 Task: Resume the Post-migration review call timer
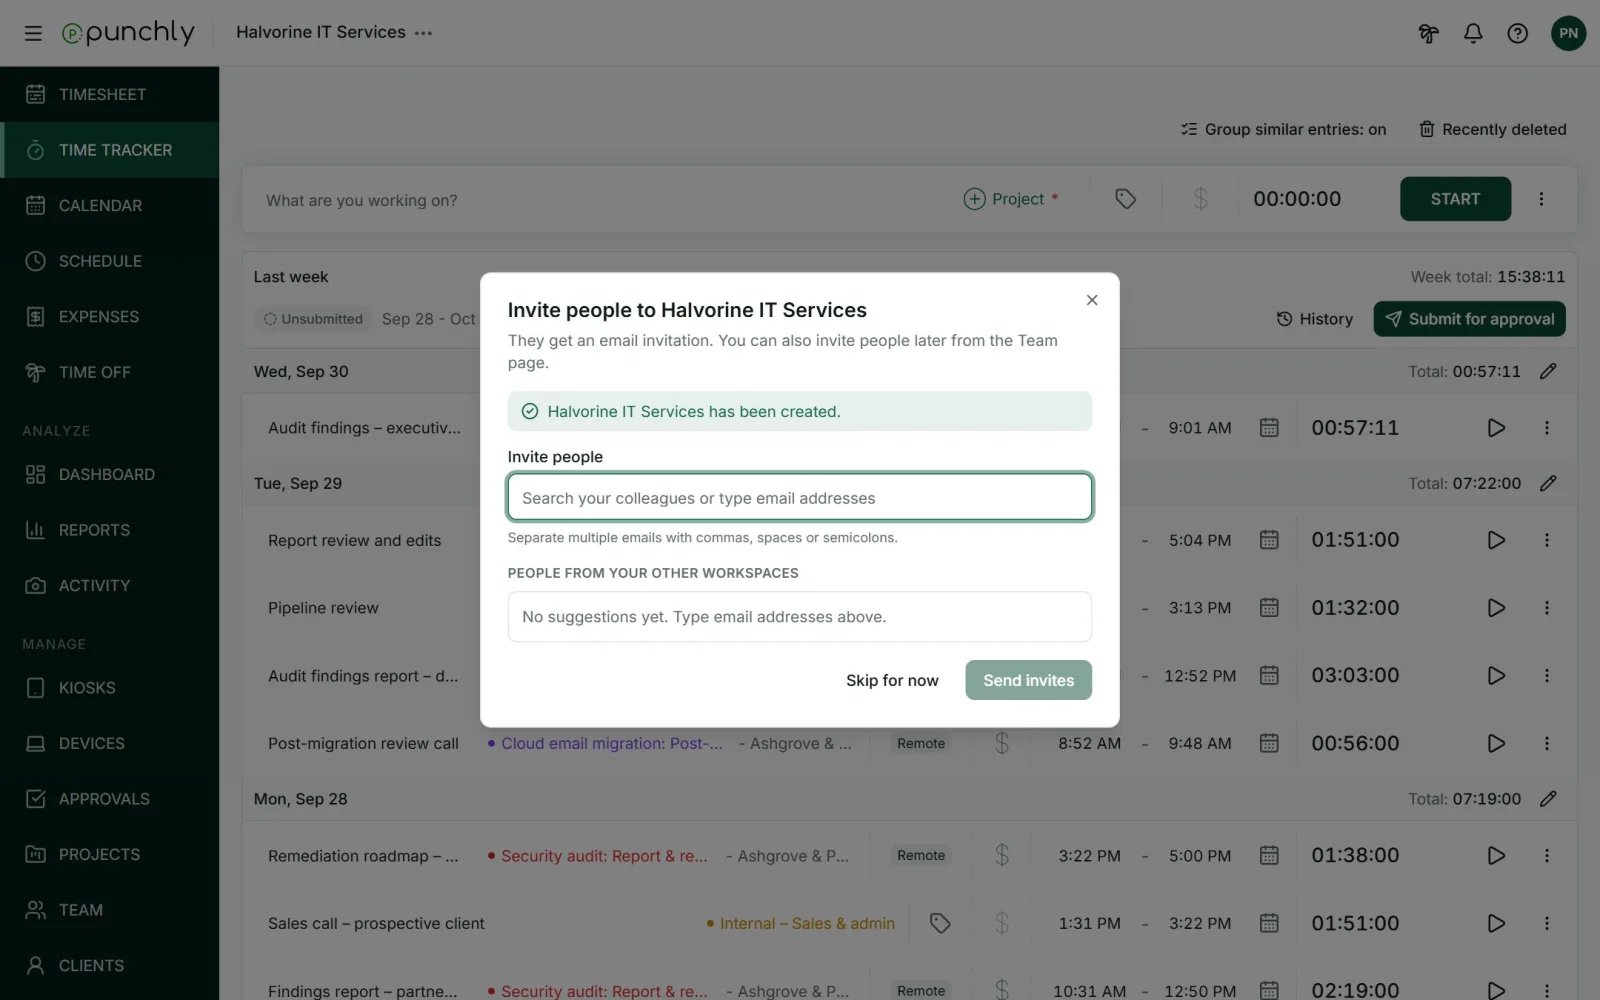1496,743
